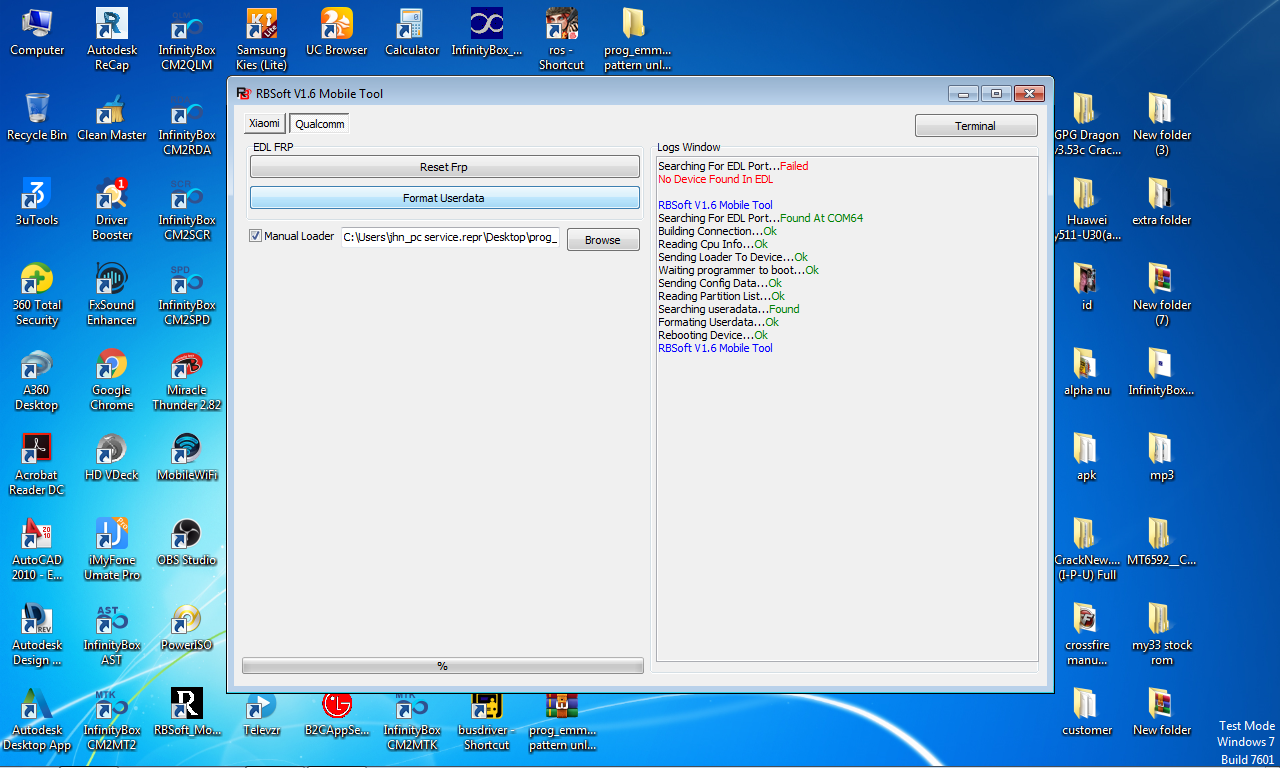The image size is (1280, 768).
Task: Click the Reset Frp button
Action: 444,167
